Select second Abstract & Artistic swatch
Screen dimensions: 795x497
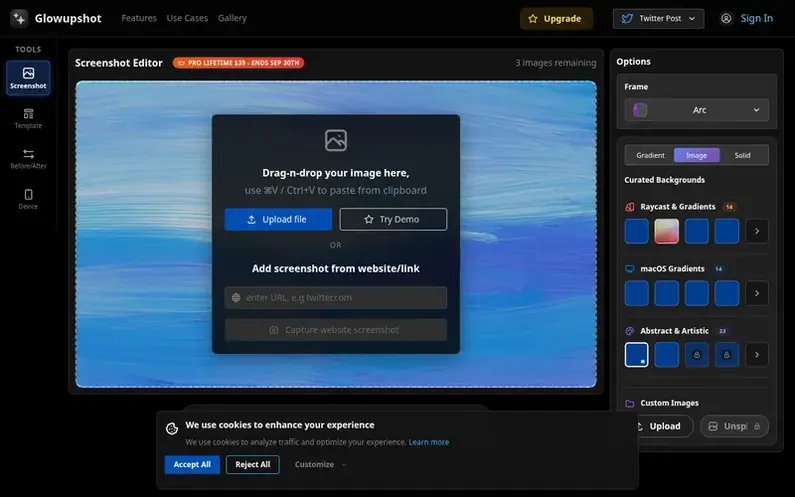(x=666, y=354)
